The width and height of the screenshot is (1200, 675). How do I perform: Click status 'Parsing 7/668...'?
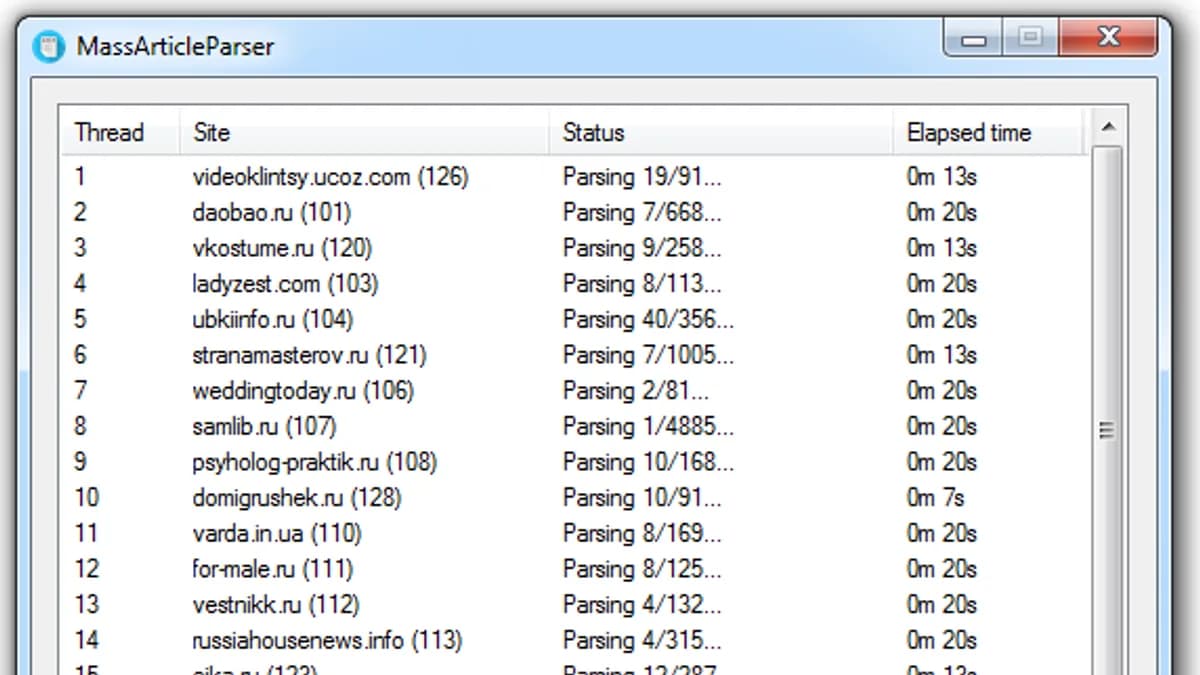pos(642,213)
